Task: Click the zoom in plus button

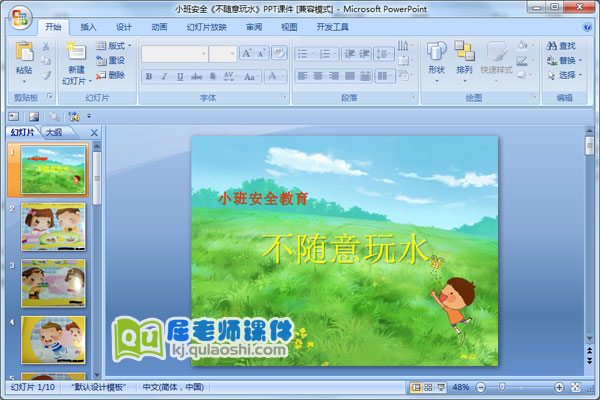Action: 559,388
